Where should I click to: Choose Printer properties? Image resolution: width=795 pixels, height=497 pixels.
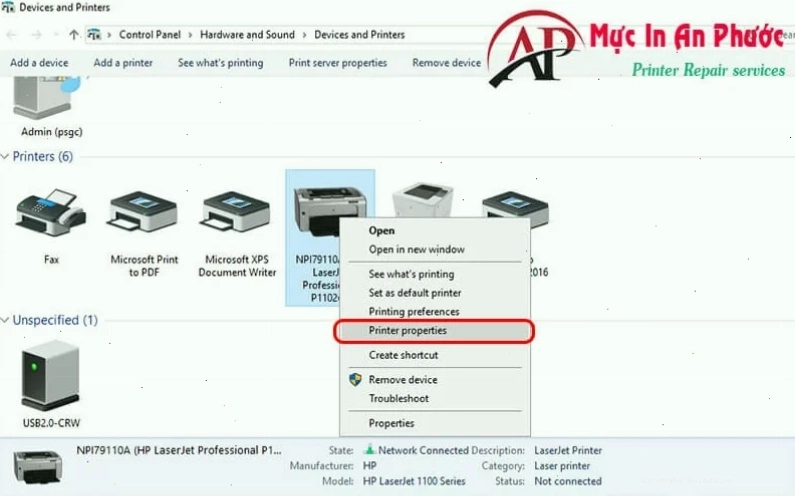(435, 331)
